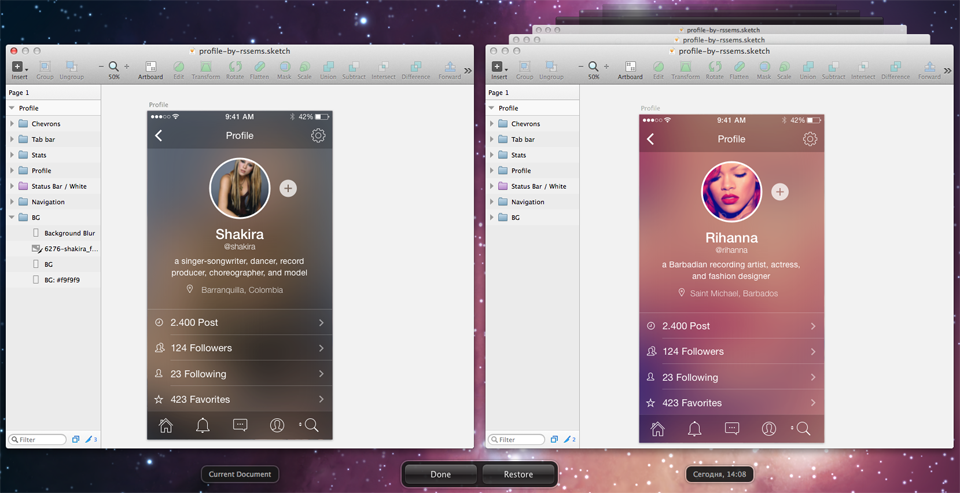960x493 pixels.
Task: Click Scale tool in left window toolbar
Action: point(304,70)
